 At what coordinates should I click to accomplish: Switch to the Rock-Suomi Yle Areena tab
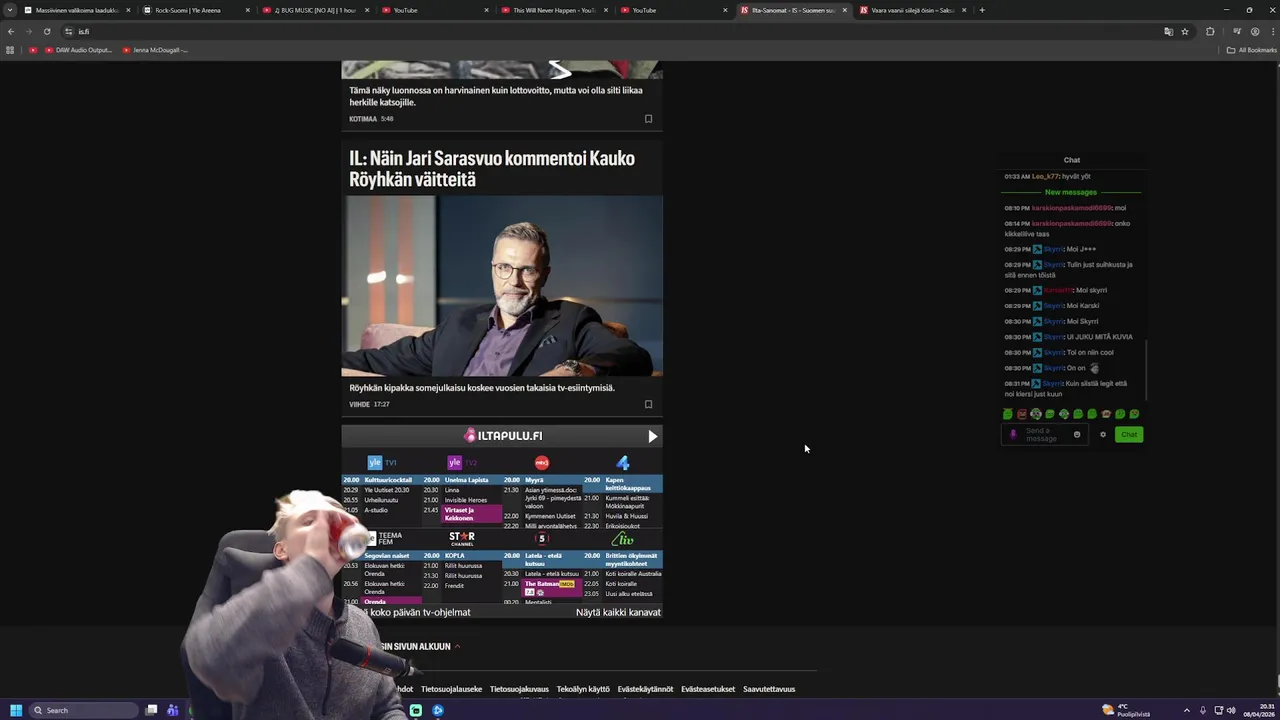click(x=195, y=10)
